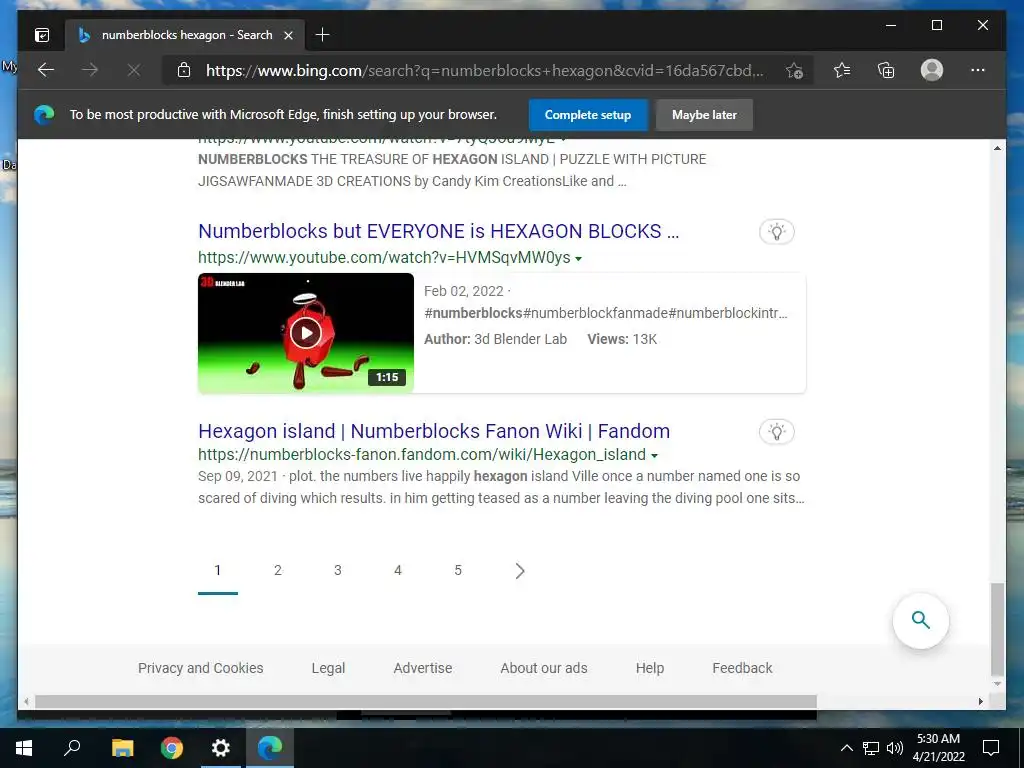Click the vertical scrollbar thumb
The width and height of the screenshot is (1024, 768).
[x=997, y=629]
